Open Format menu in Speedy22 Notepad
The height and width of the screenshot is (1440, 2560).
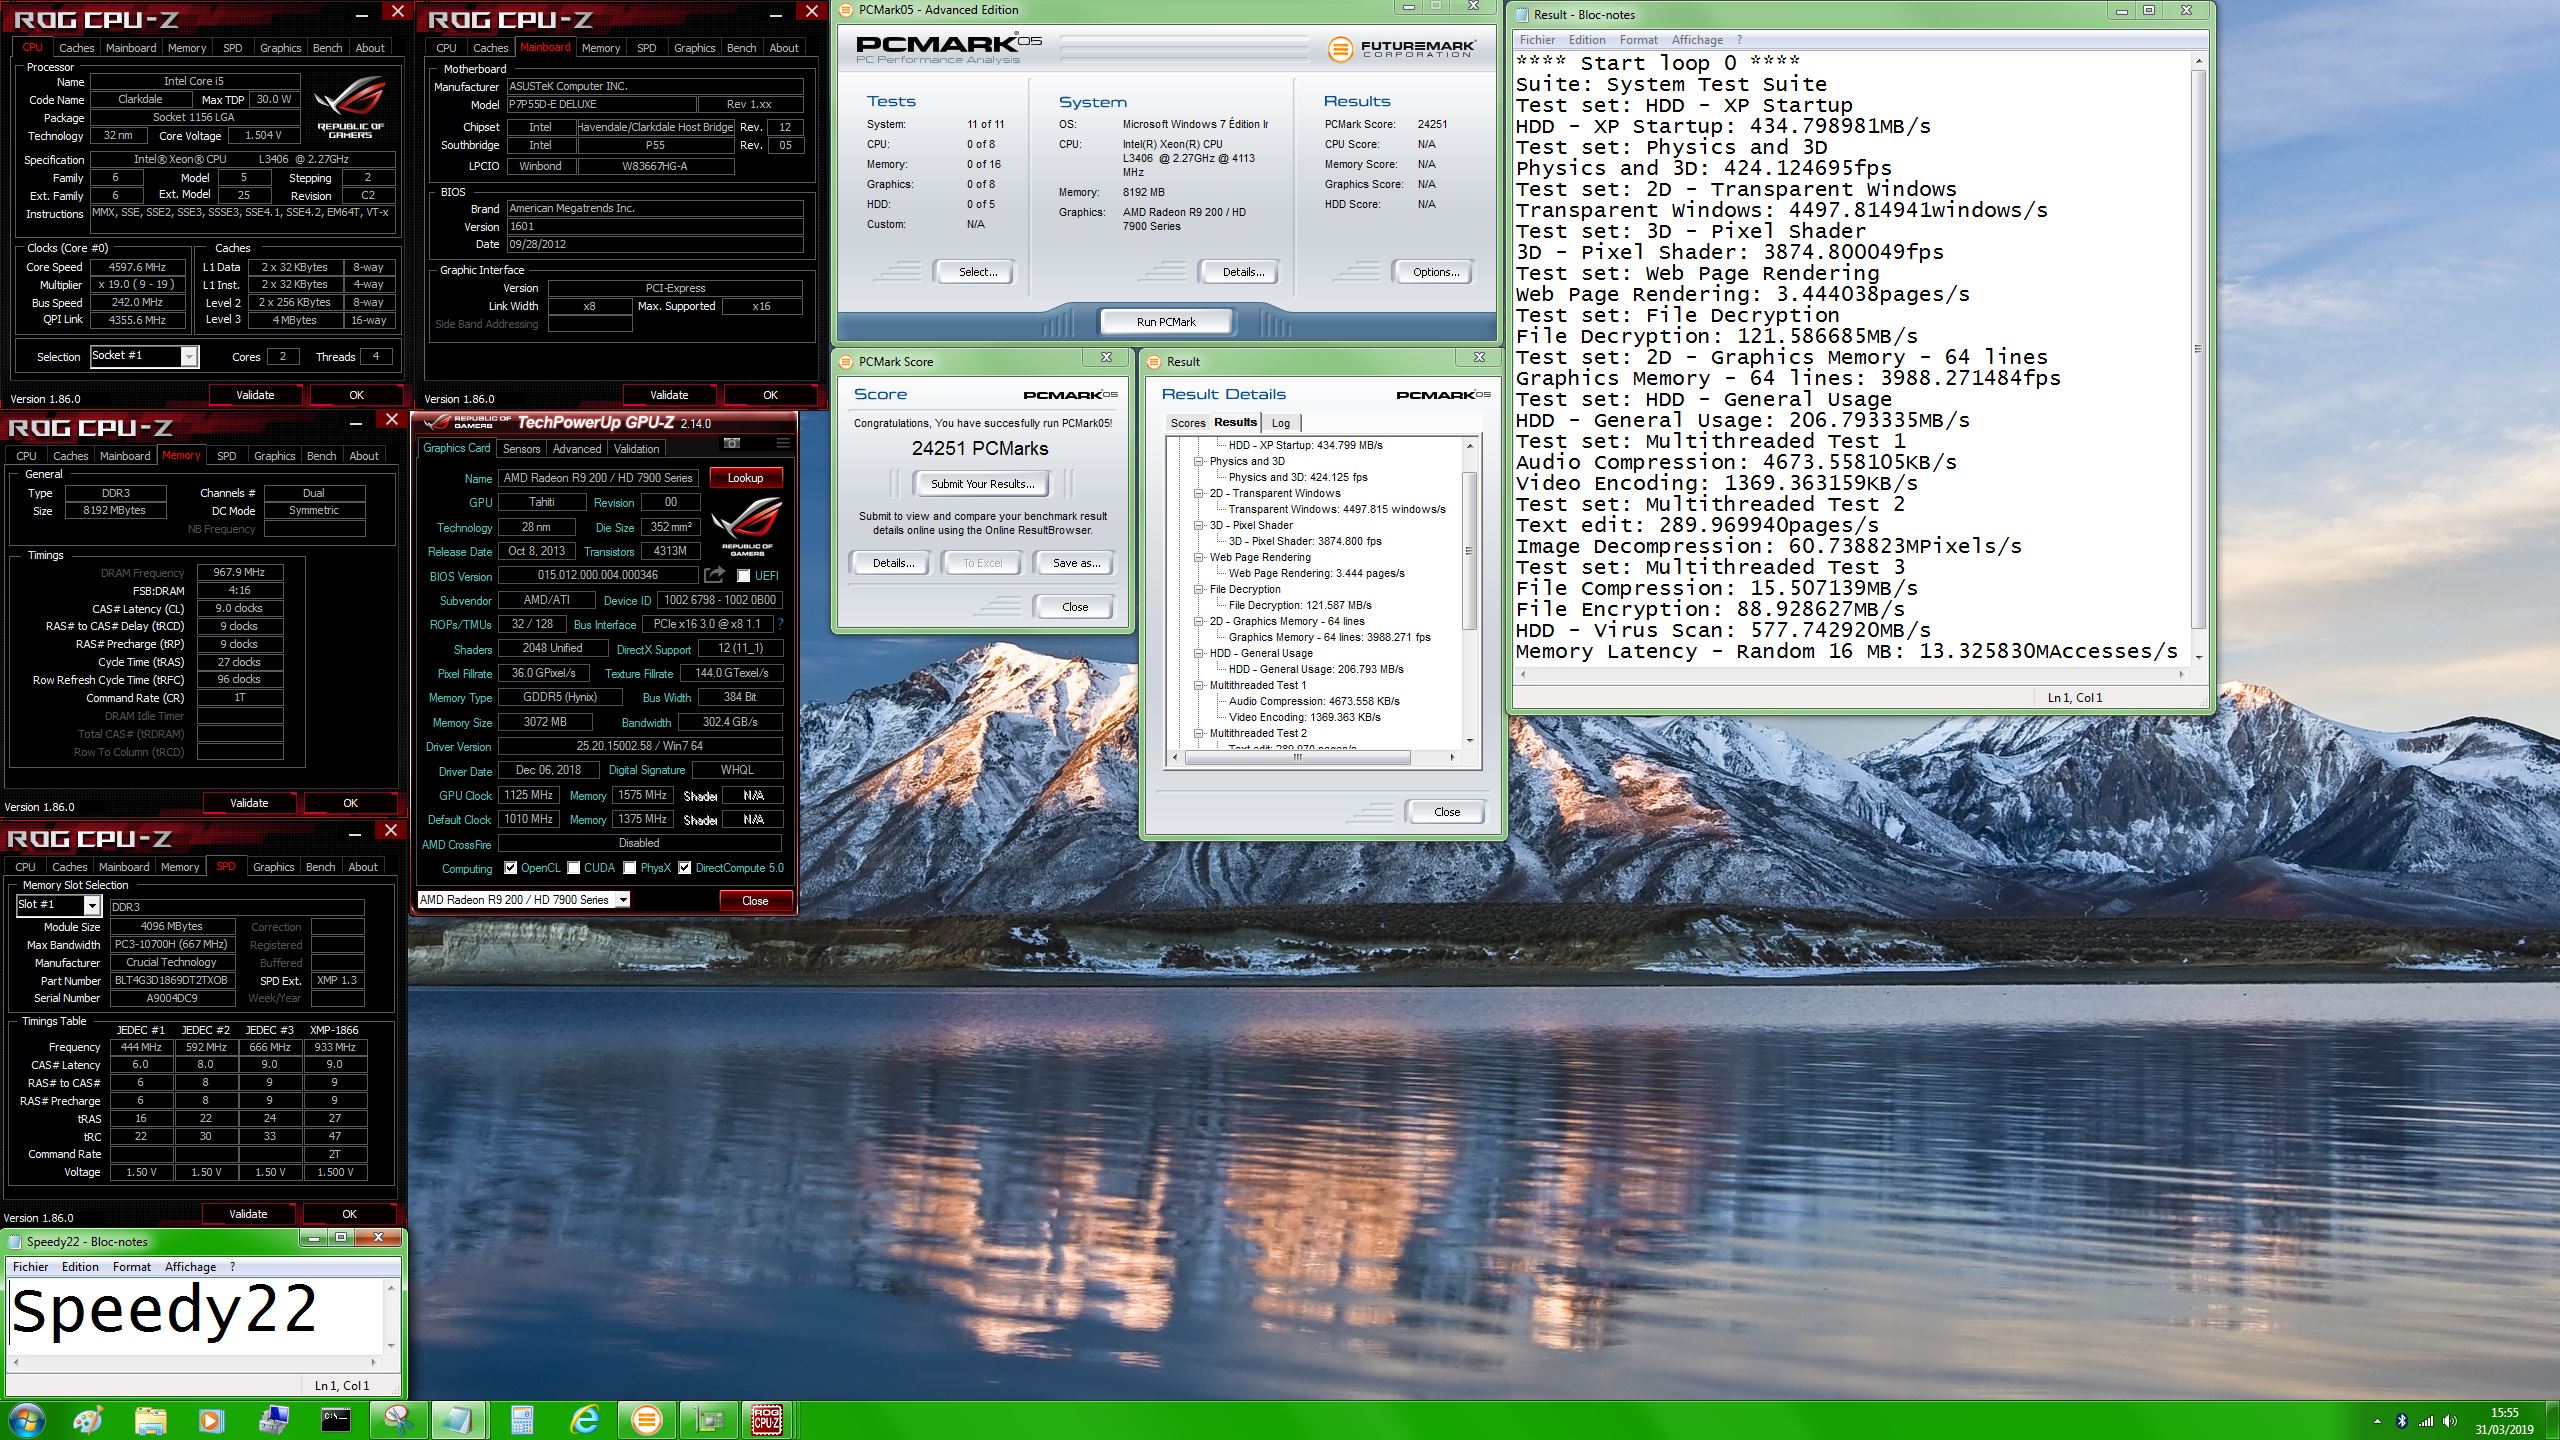click(x=131, y=1267)
